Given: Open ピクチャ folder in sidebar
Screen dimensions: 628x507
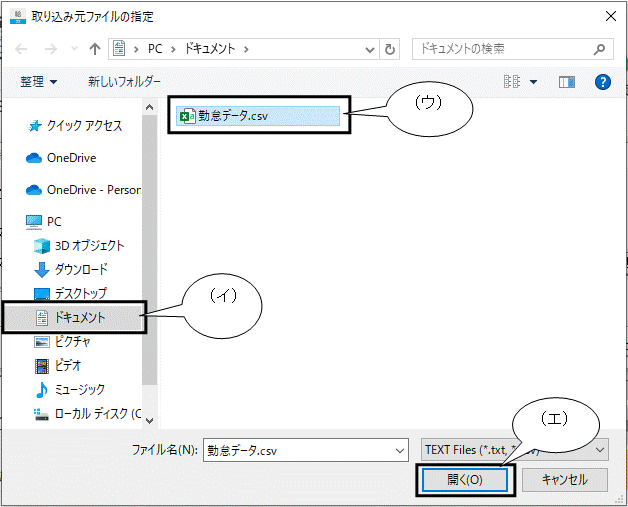Looking at the screenshot, I should [63, 342].
